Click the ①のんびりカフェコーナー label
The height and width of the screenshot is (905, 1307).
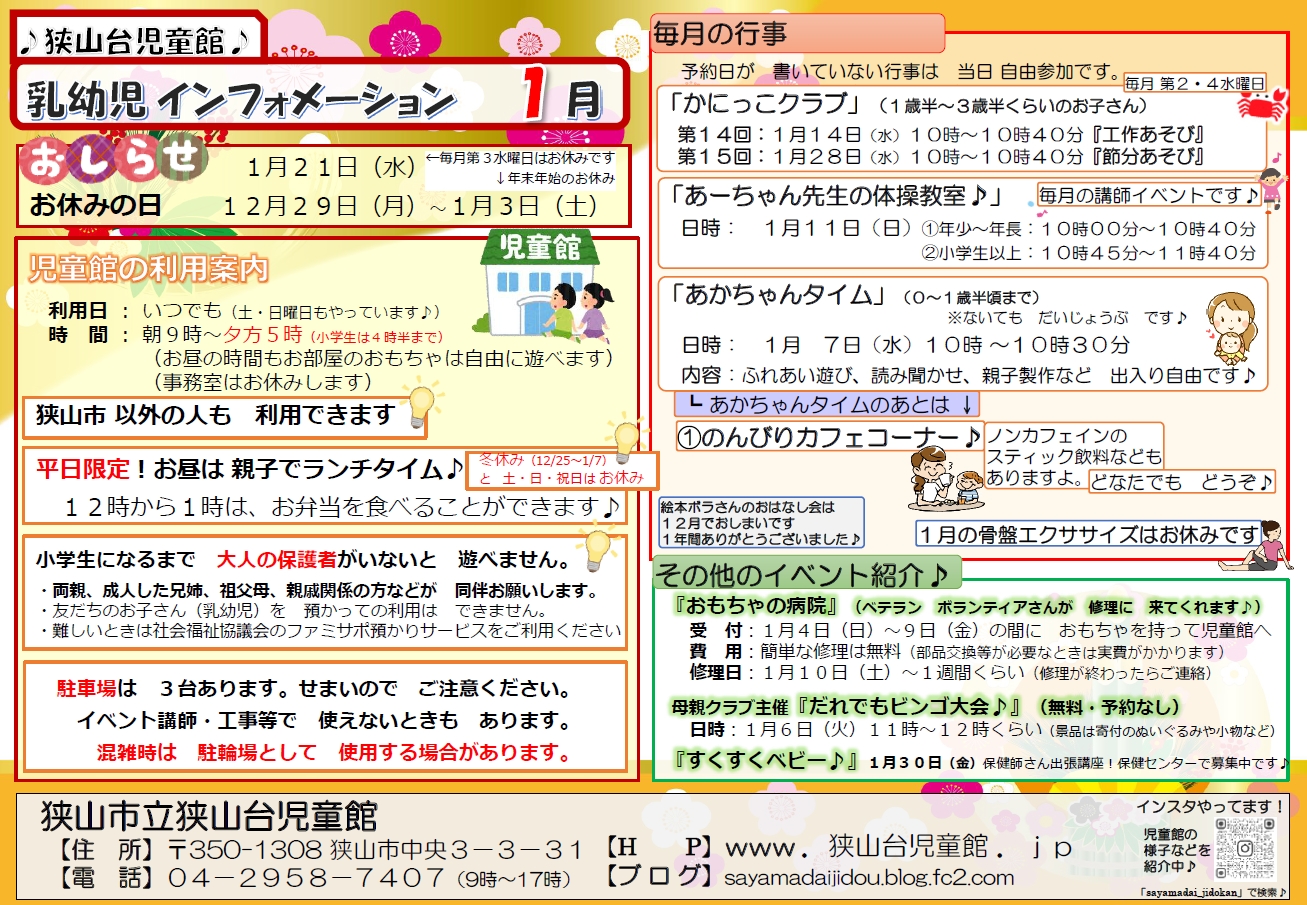pos(830,437)
